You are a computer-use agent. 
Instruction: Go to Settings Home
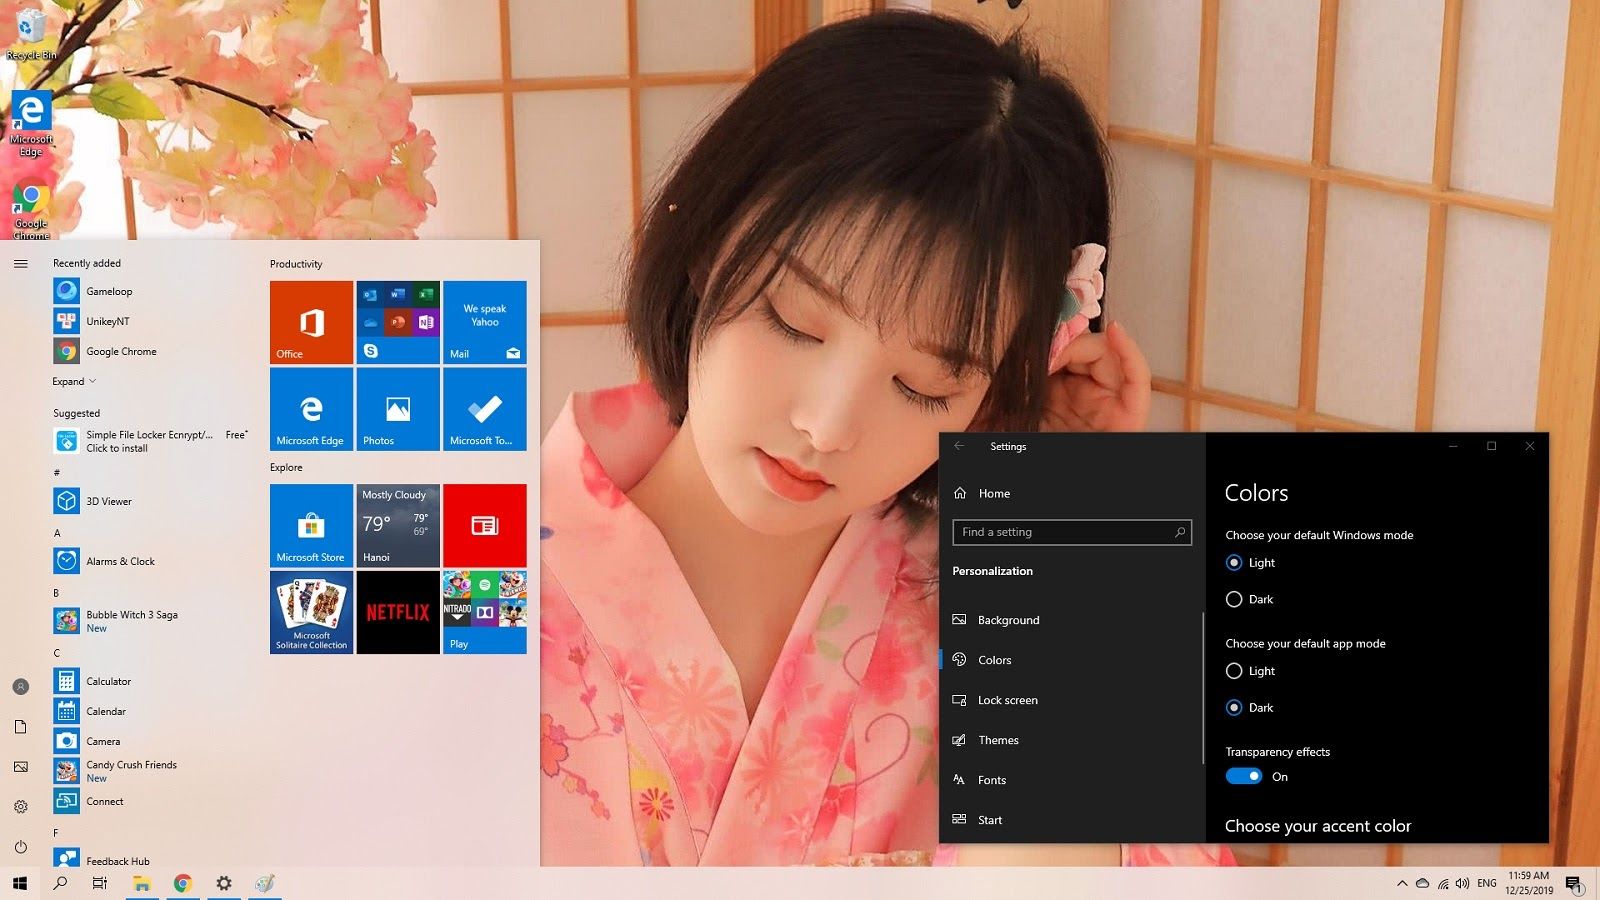coord(982,493)
